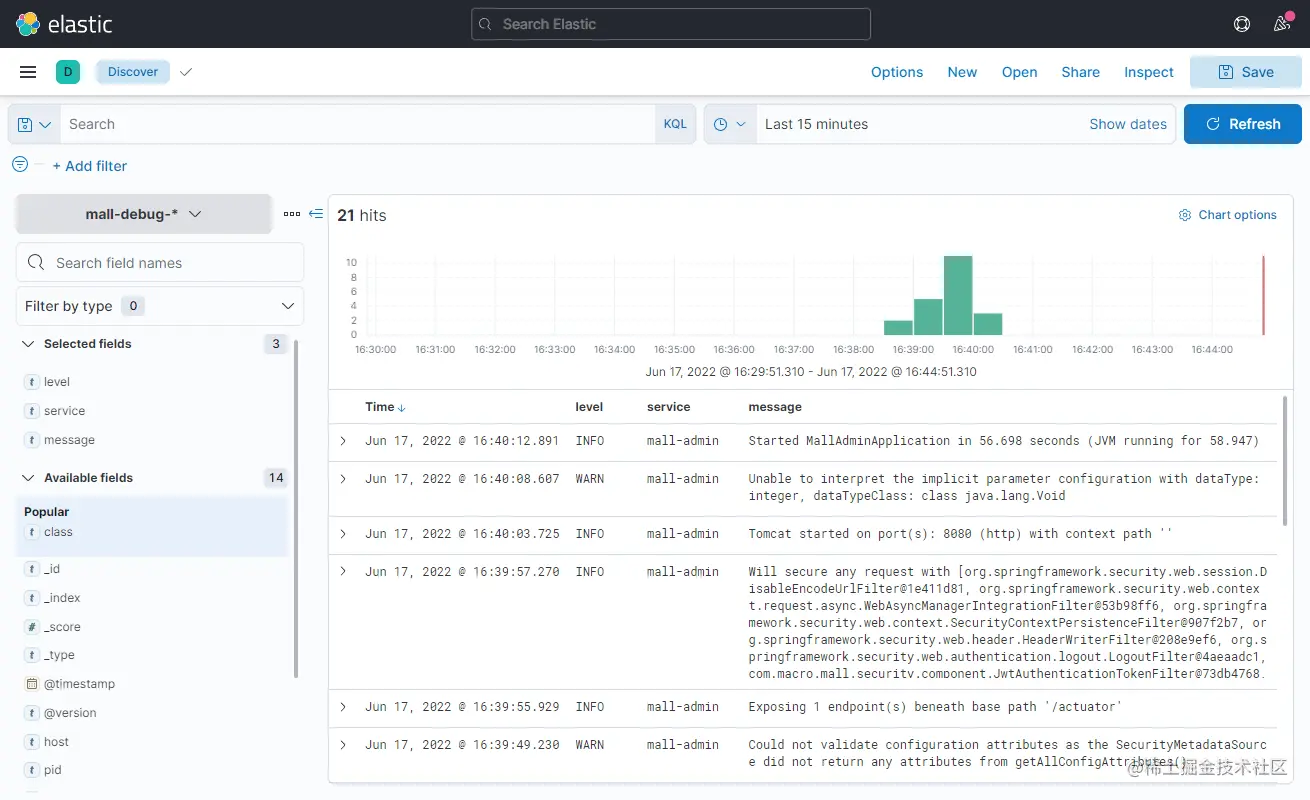Select the @version field

(70, 713)
